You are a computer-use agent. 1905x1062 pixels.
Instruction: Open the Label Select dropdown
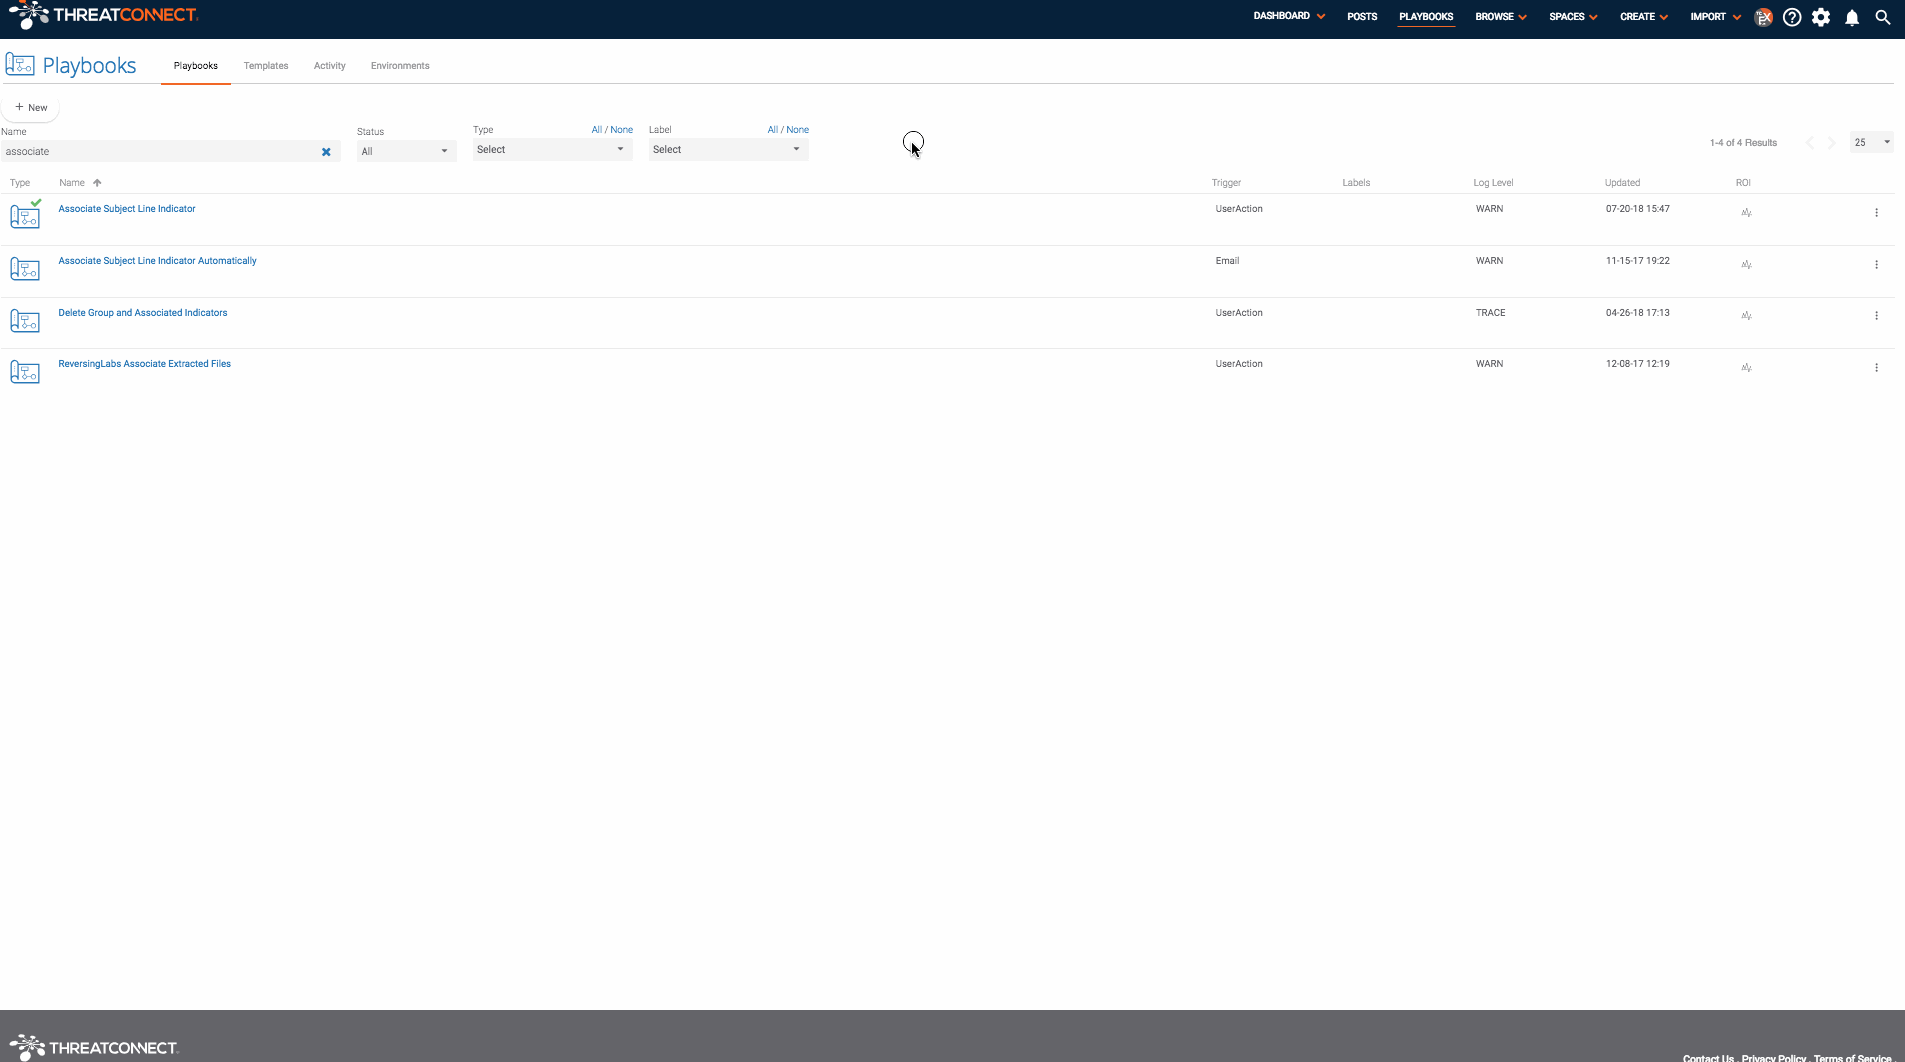click(728, 150)
